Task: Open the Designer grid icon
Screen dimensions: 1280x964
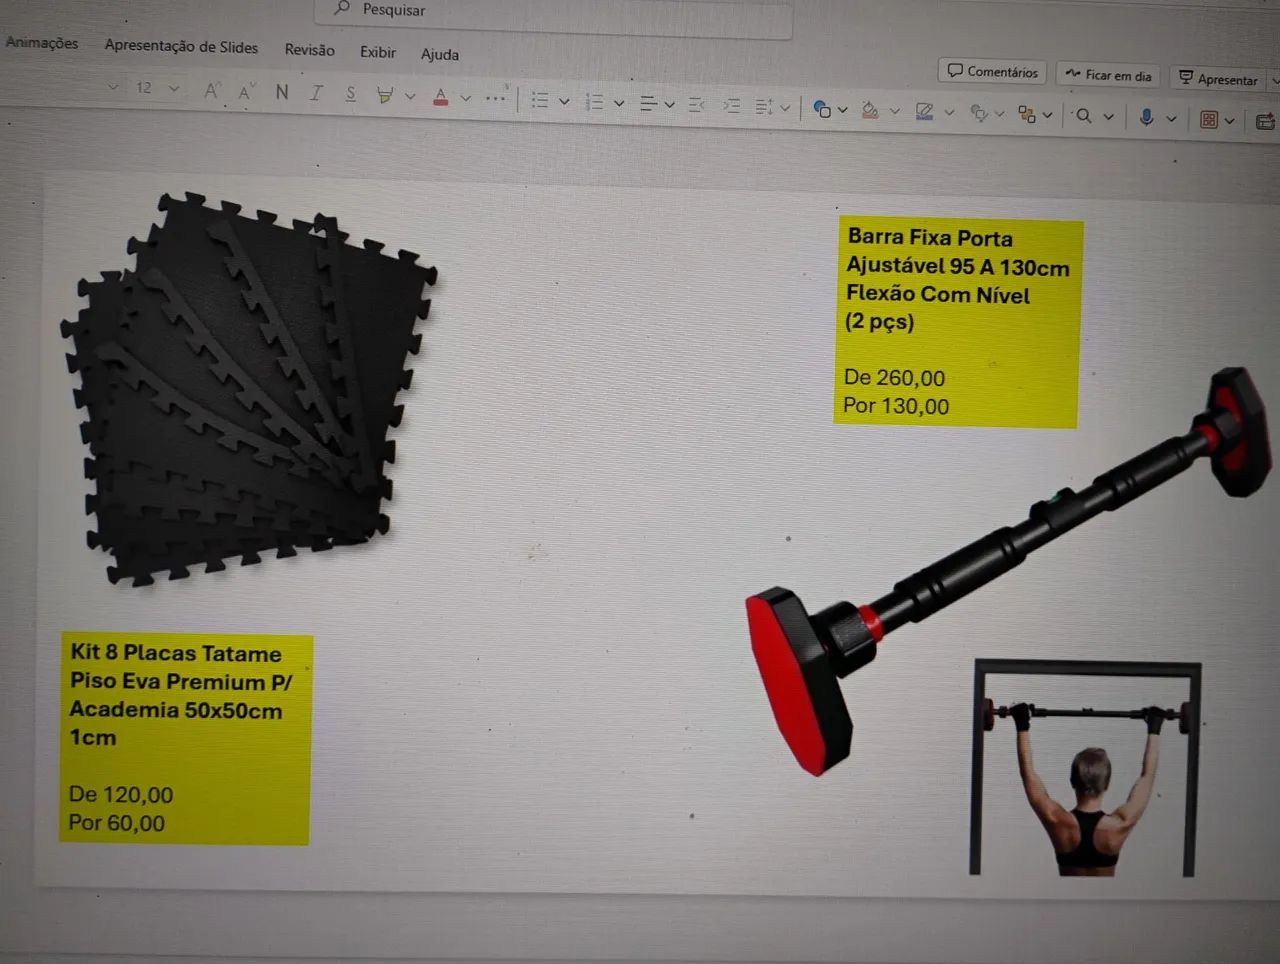Action: (x=1209, y=120)
